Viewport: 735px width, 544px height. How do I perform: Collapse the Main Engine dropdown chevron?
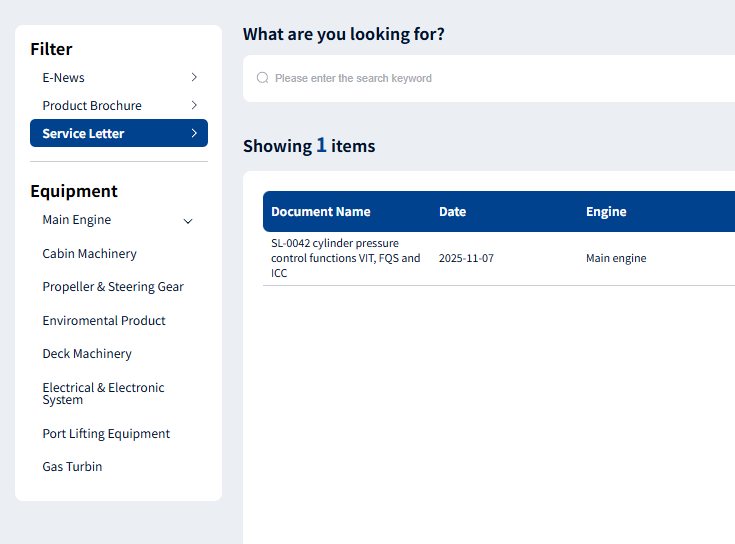[x=188, y=221]
